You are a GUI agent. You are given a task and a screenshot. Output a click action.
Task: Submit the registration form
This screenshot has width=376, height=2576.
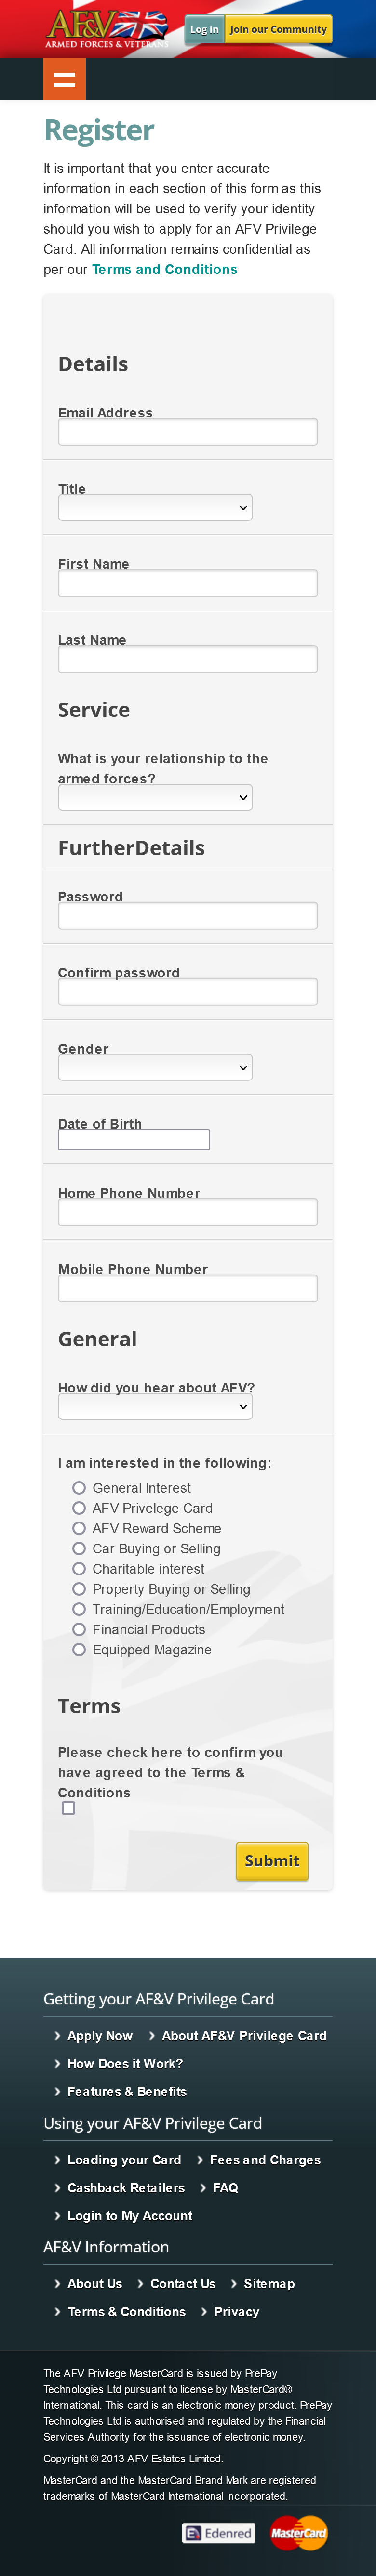tap(272, 1860)
